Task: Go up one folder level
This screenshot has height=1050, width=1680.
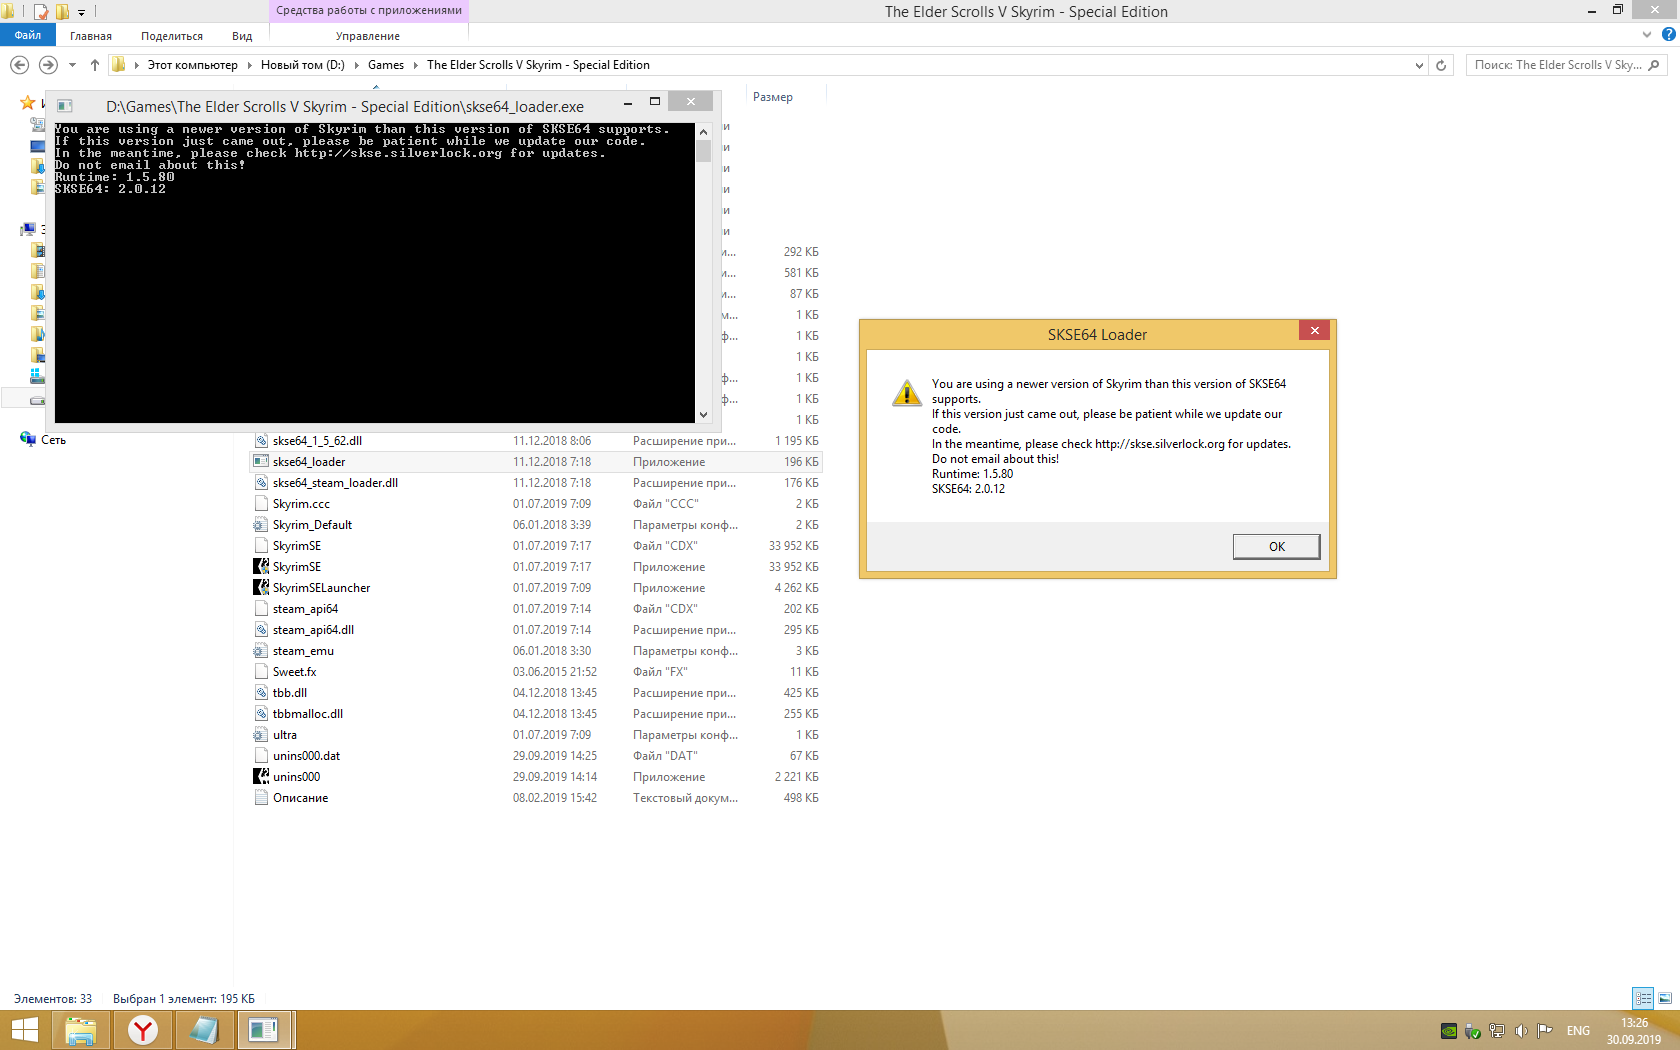Action: tap(95, 65)
